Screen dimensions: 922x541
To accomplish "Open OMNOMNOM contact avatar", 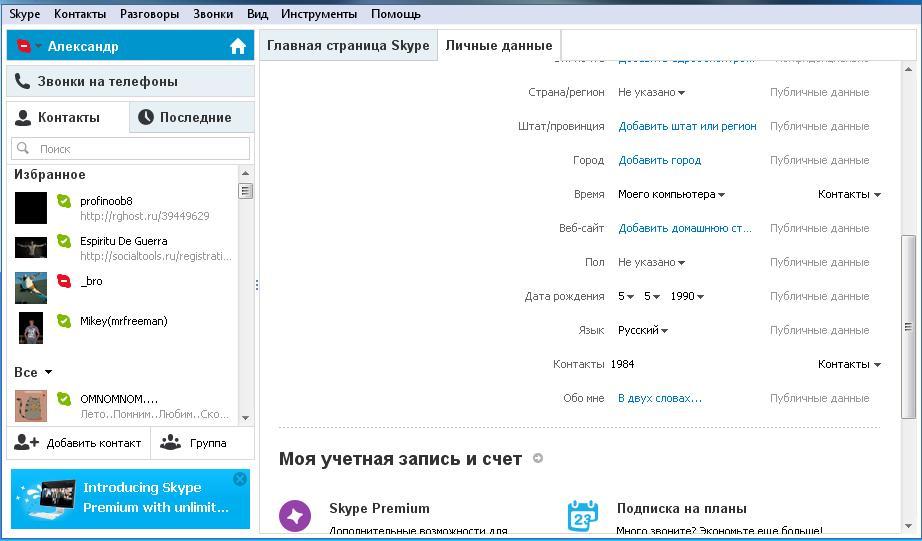I will (31, 405).
